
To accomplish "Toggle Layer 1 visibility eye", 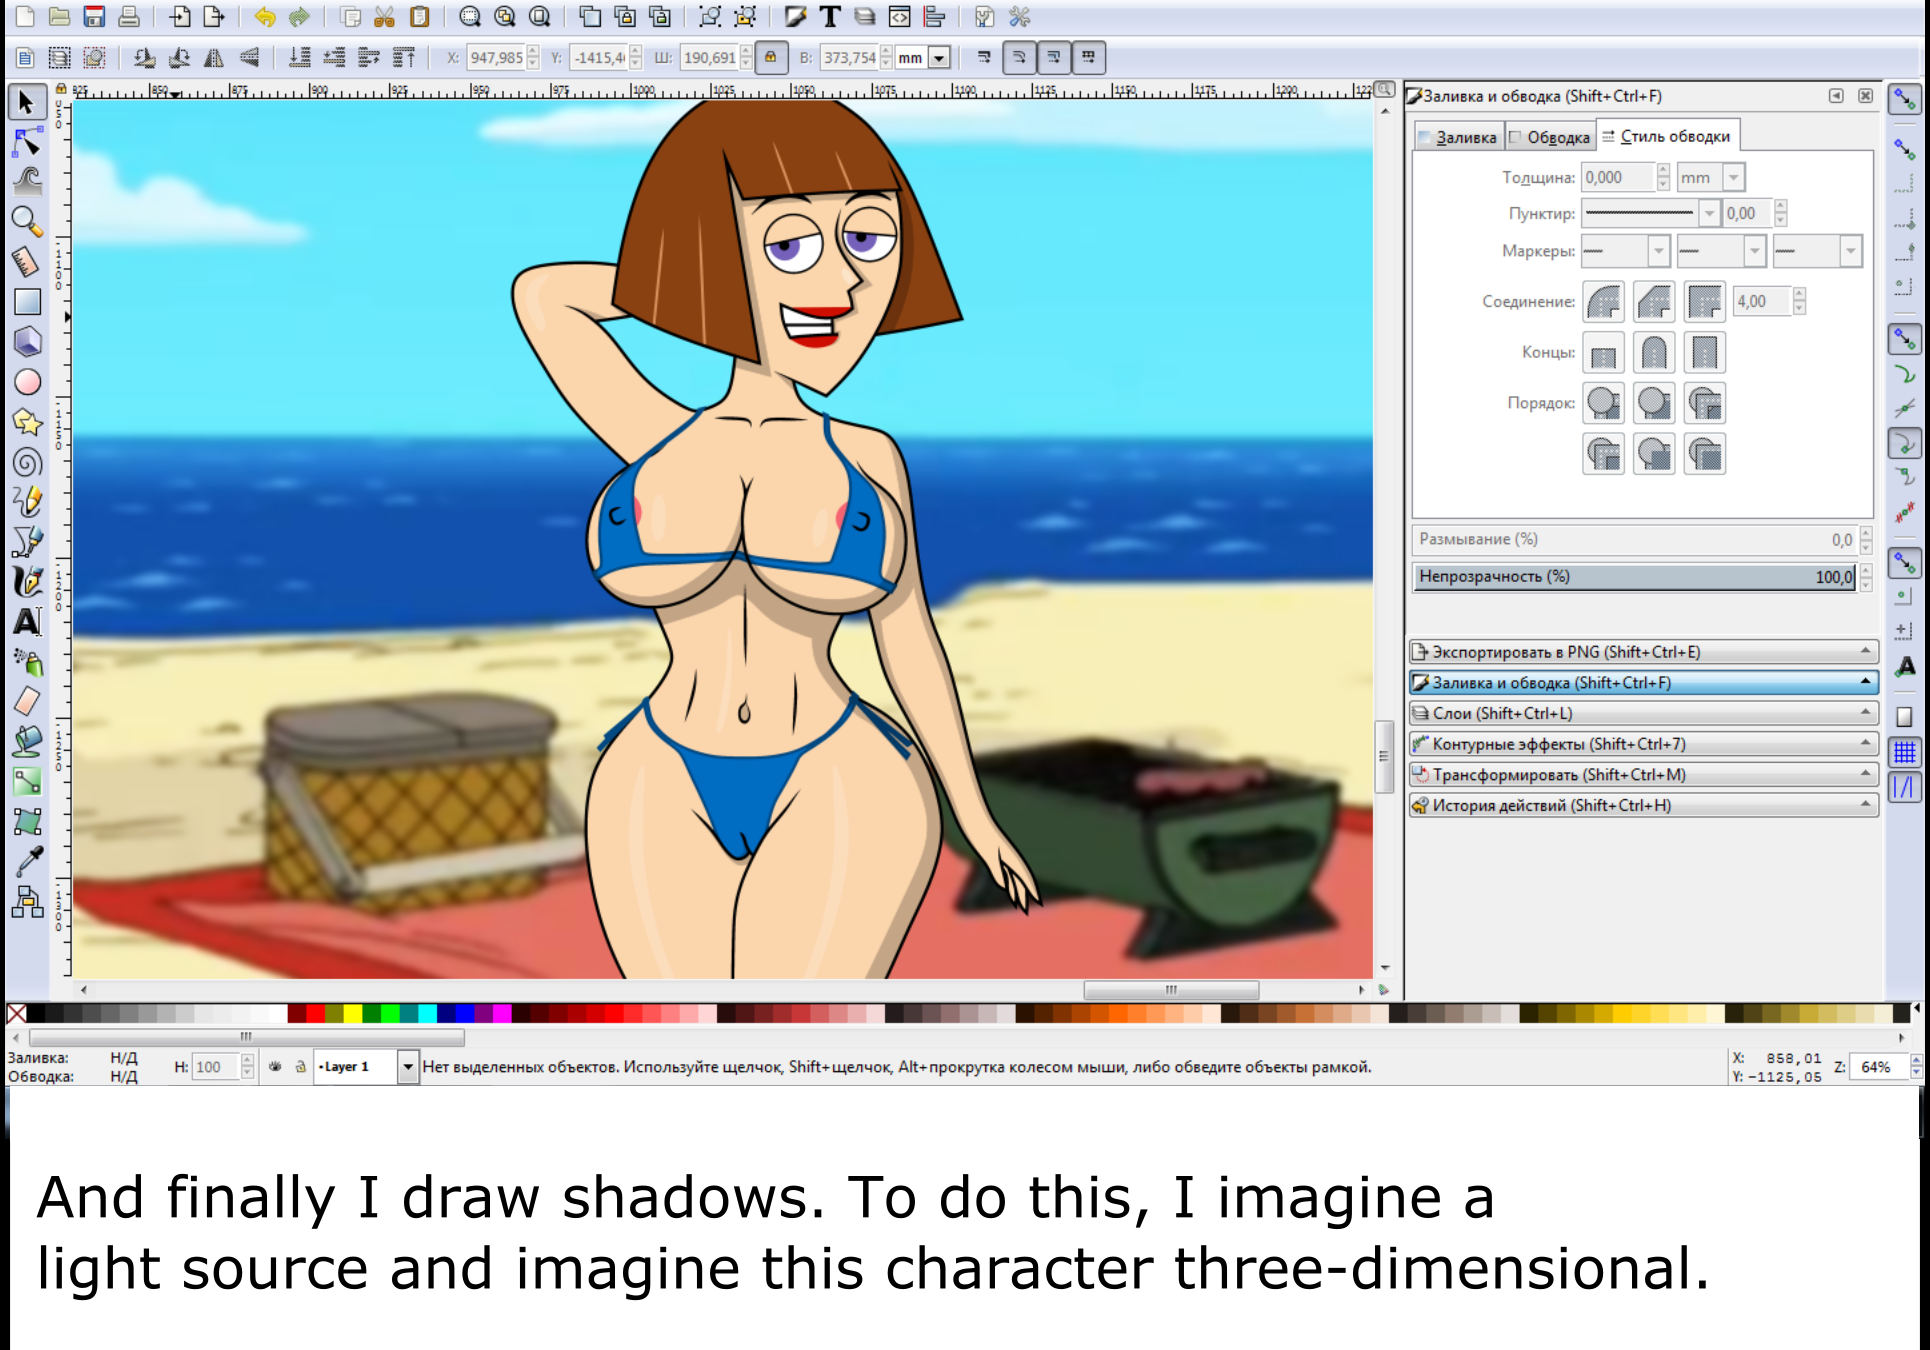I will point(275,1067).
